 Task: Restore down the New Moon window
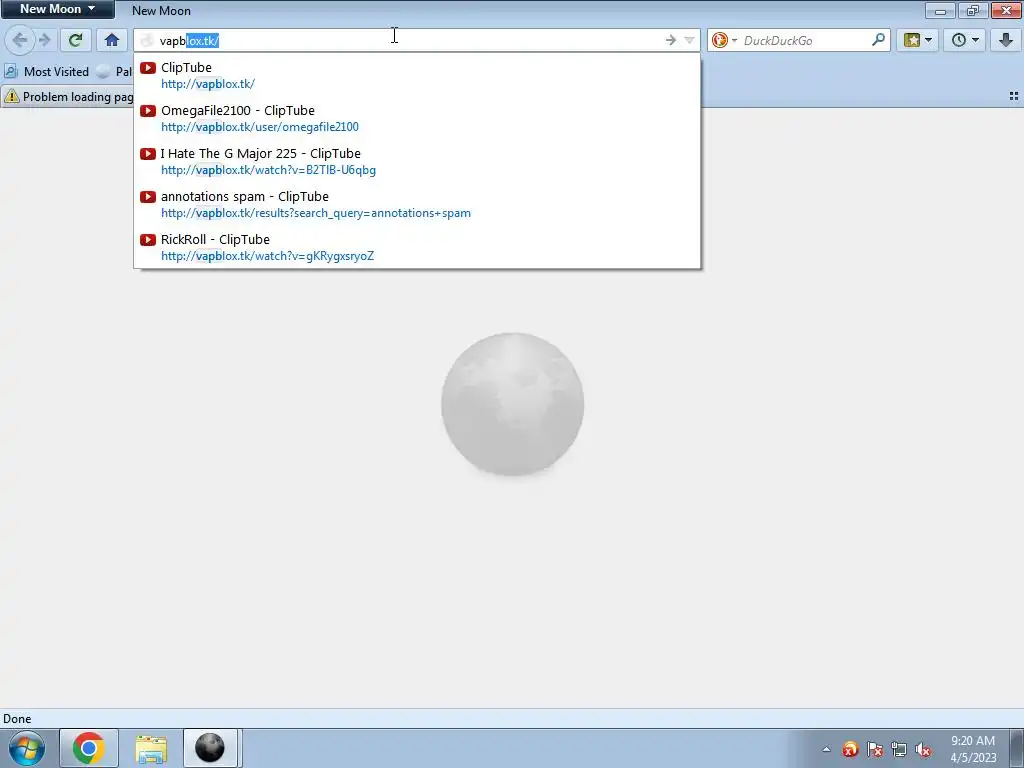click(x=973, y=10)
